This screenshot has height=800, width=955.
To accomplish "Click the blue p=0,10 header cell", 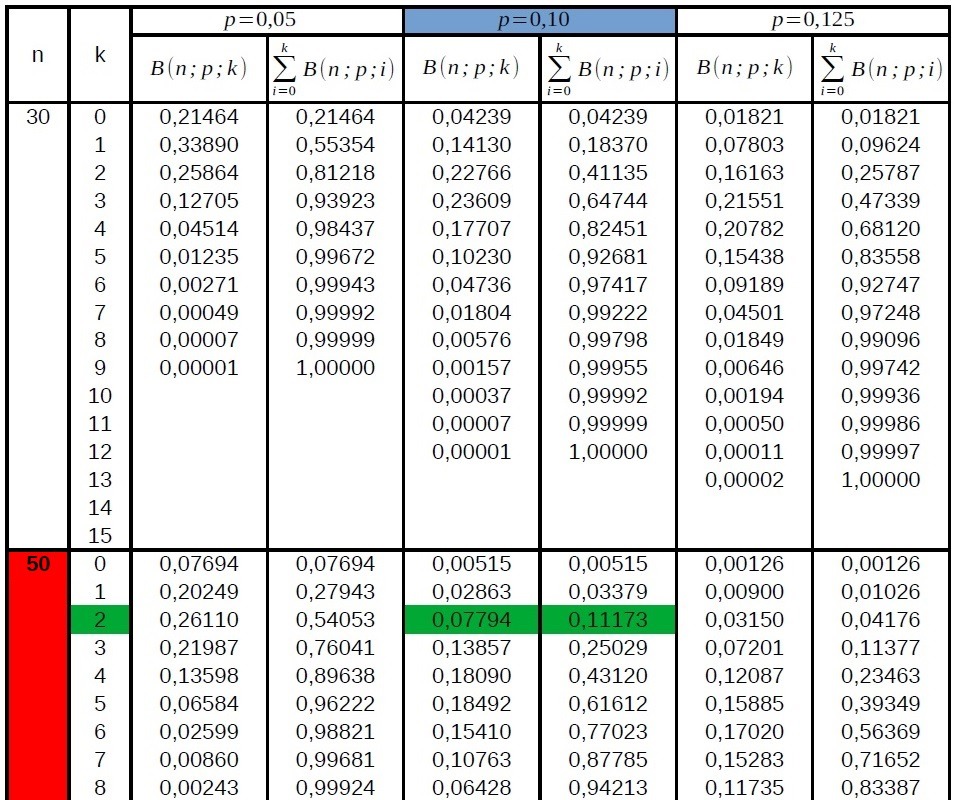I will [x=540, y=21].
